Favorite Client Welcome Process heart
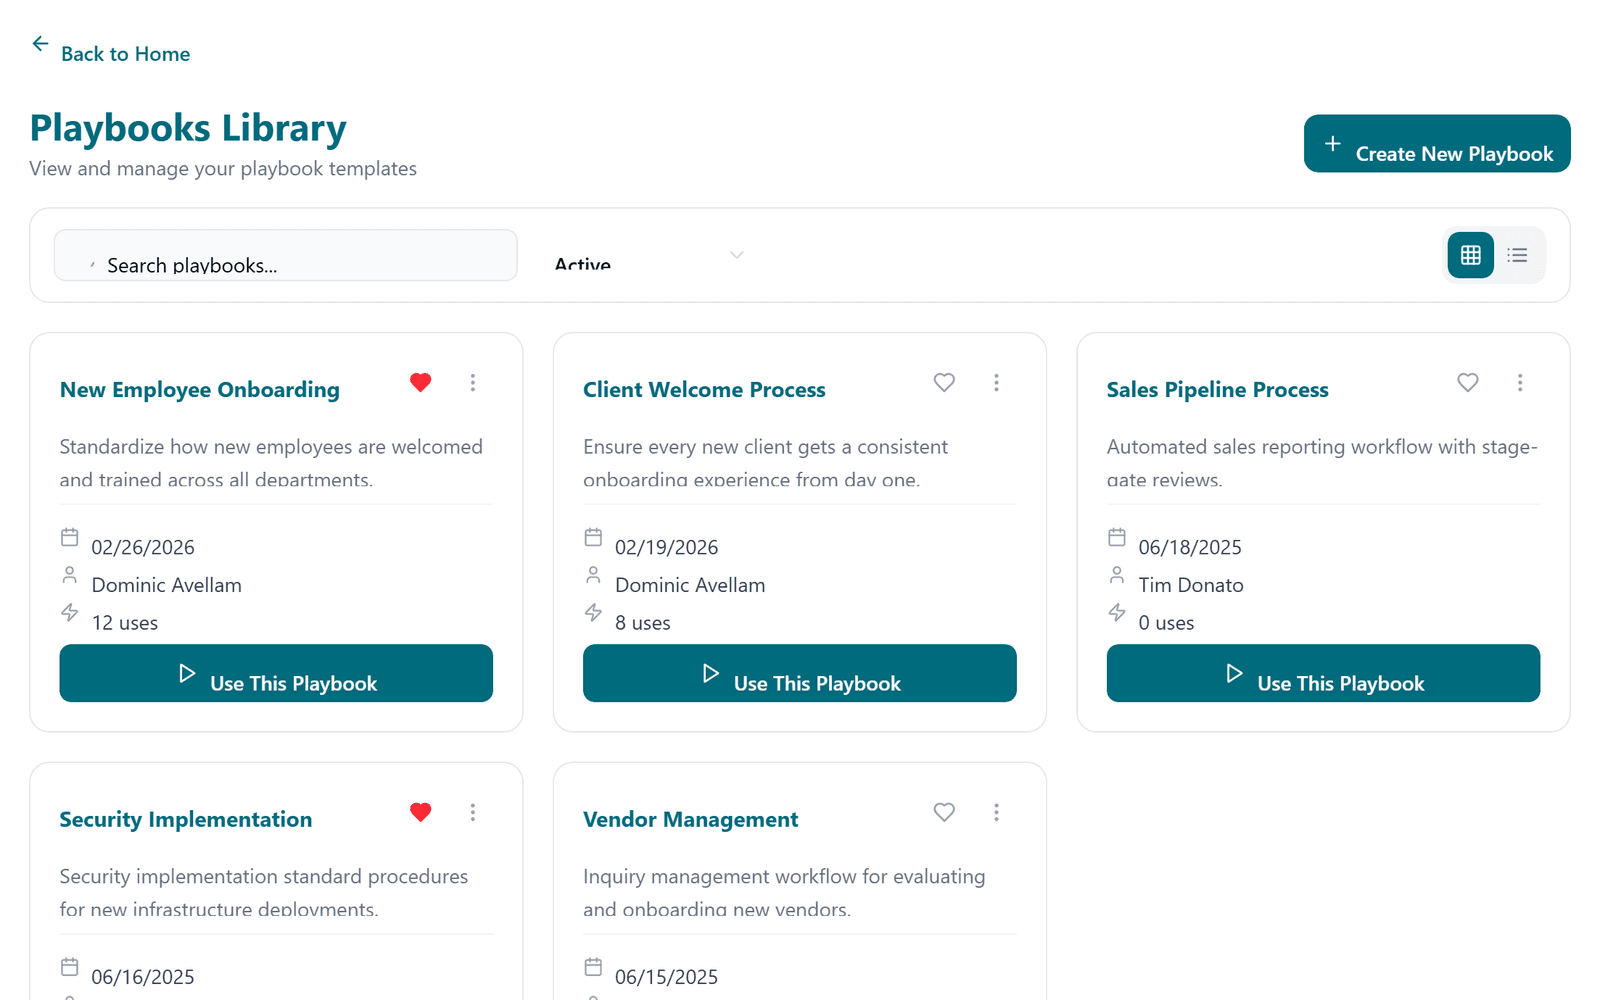Screen dimensions: 1600x1000 pos(944,382)
